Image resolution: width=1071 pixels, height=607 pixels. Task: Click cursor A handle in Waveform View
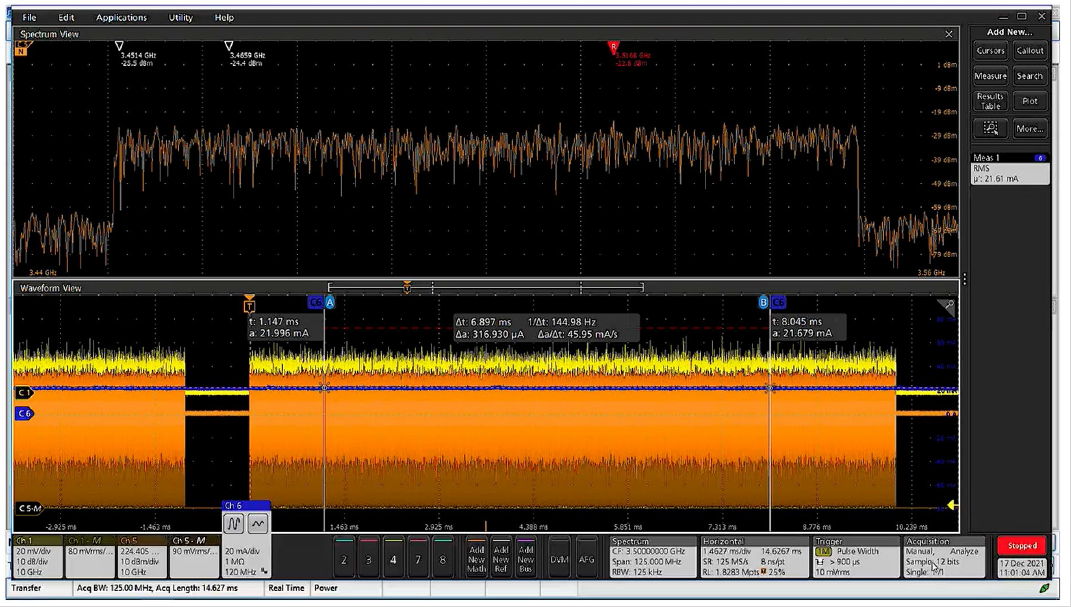pos(329,302)
